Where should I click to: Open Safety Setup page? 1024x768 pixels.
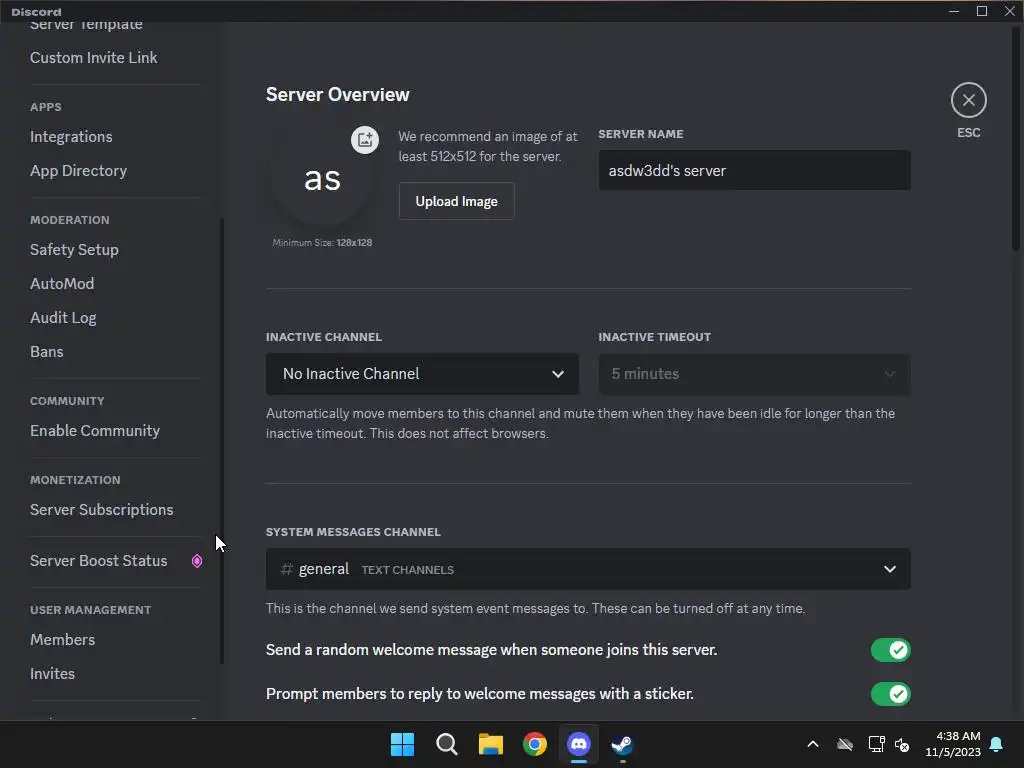point(74,249)
